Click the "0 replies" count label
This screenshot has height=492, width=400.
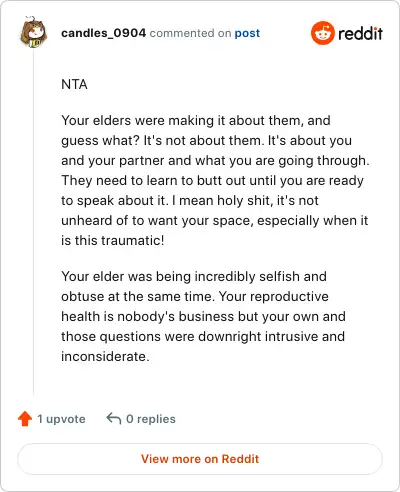[x=151, y=419]
